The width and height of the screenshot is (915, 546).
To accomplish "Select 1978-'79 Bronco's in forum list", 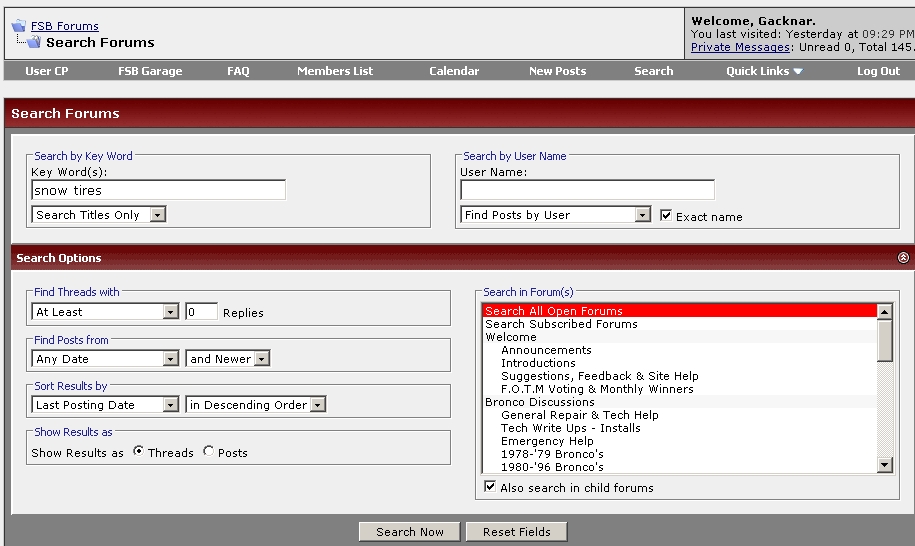I will pyautogui.click(x=680, y=454).
